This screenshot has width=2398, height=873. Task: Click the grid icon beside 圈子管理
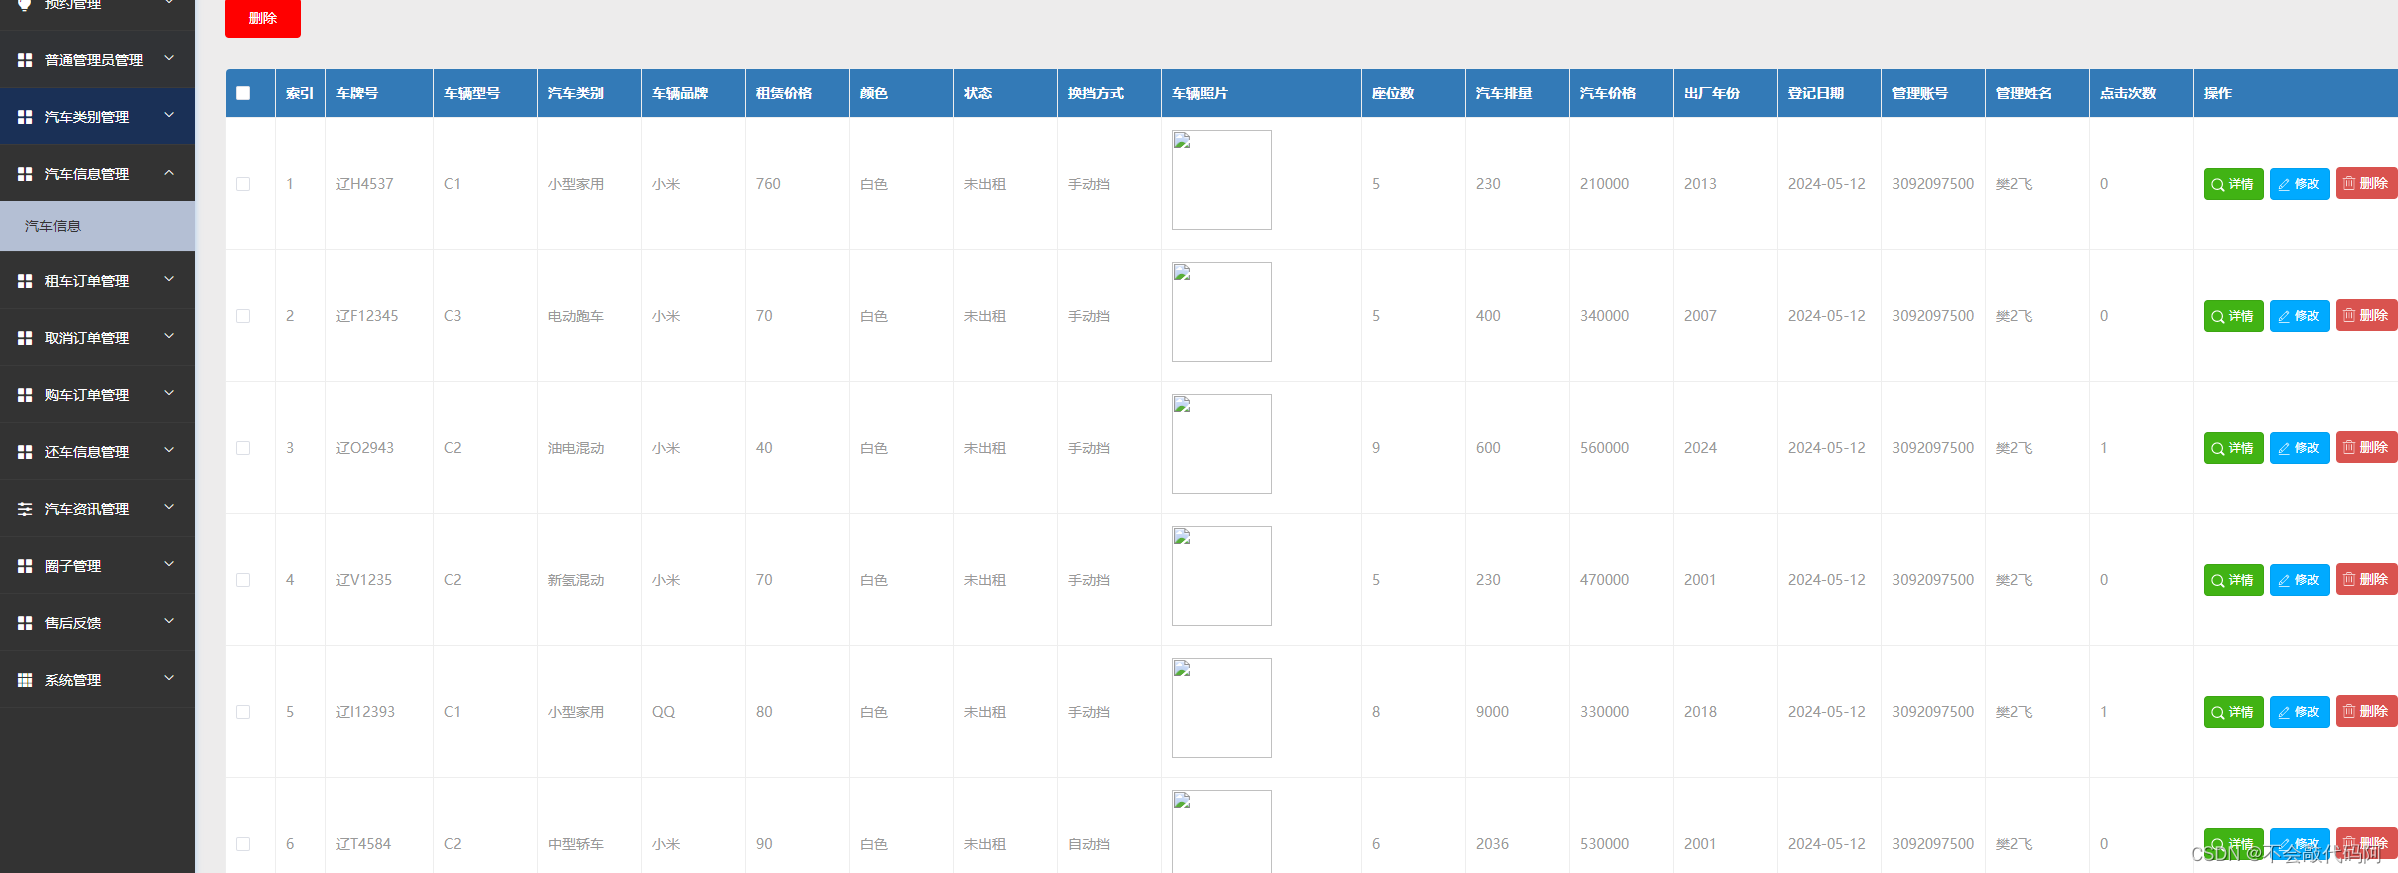25,566
